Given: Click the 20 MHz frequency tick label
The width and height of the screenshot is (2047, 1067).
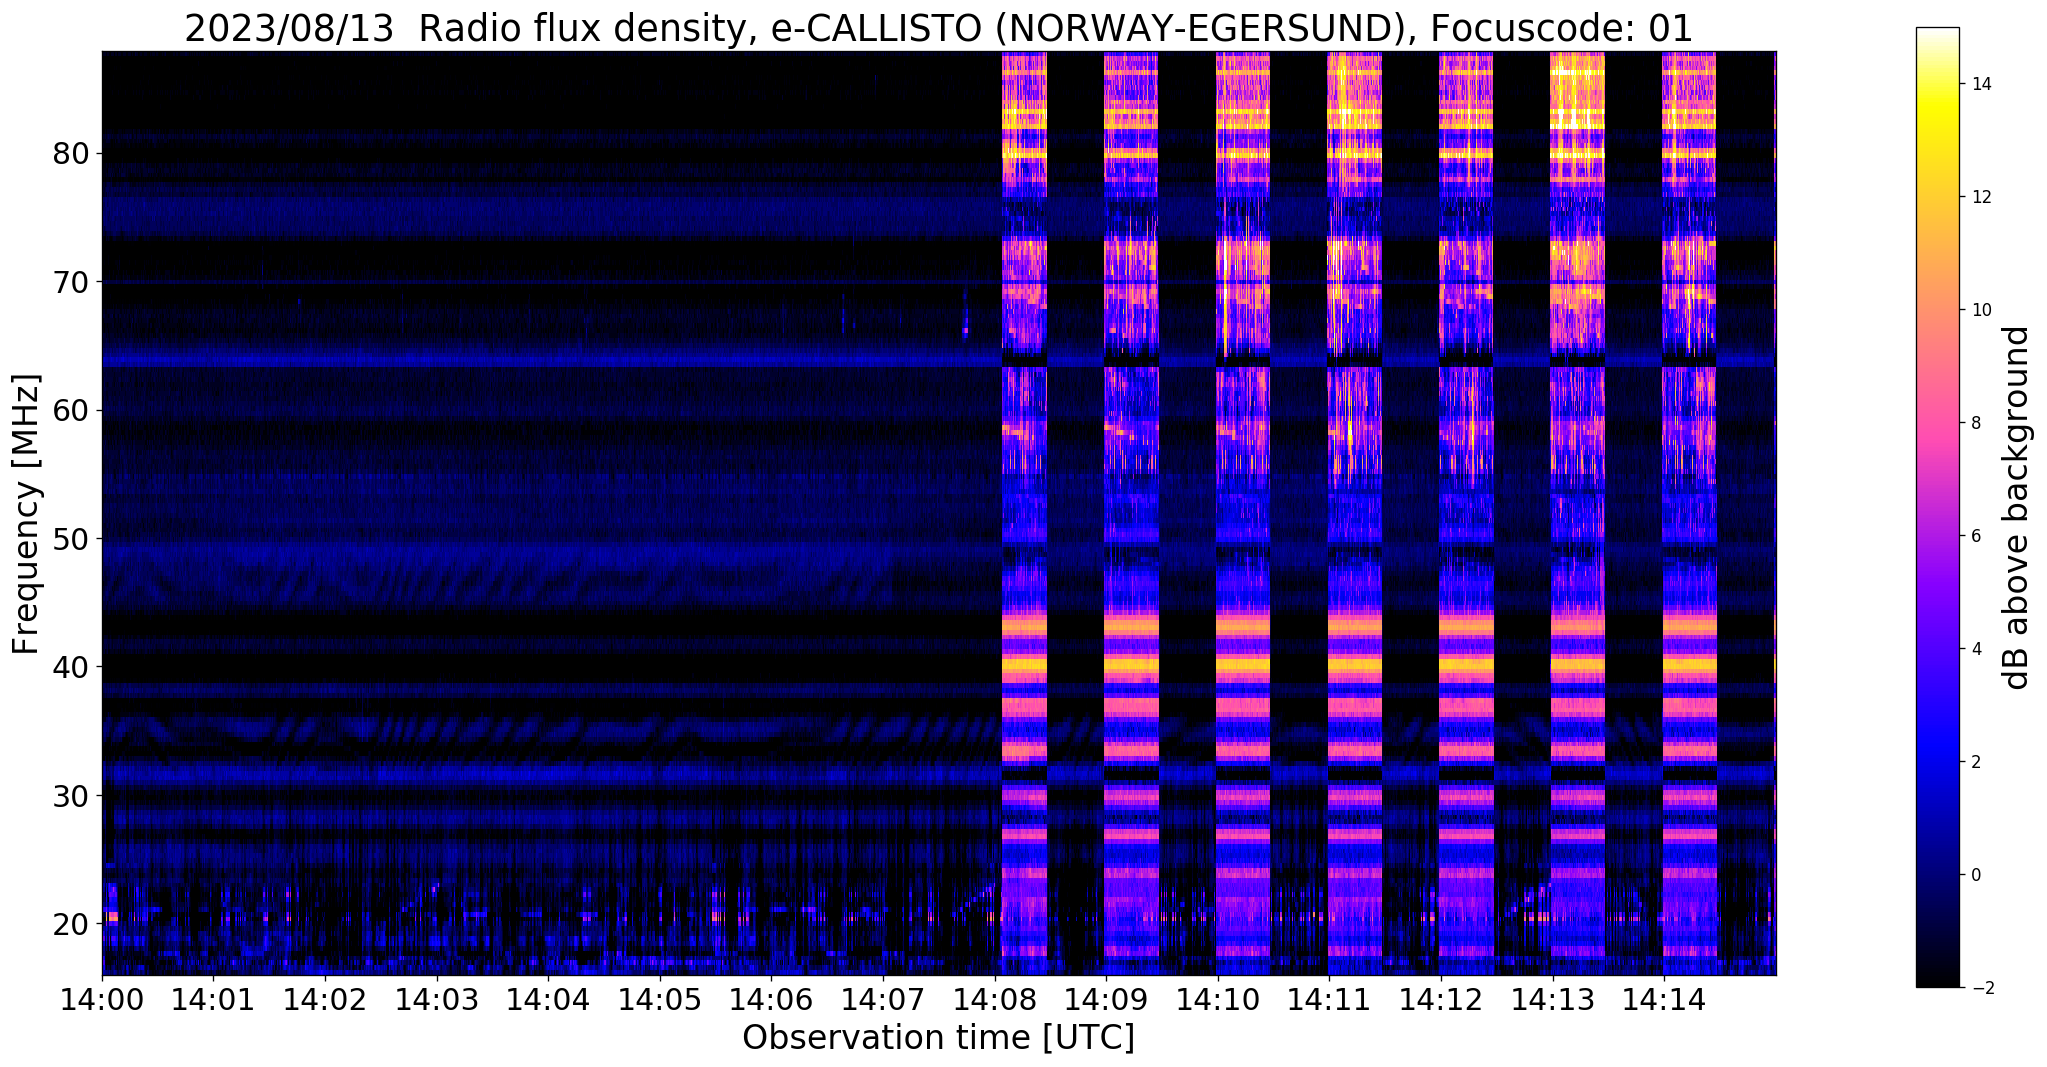Looking at the screenshot, I should [71, 923].
